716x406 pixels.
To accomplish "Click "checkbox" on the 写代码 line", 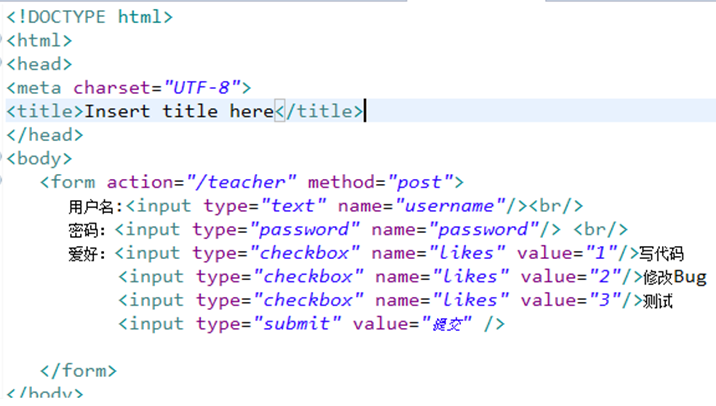I will click(x=305, y=253).
